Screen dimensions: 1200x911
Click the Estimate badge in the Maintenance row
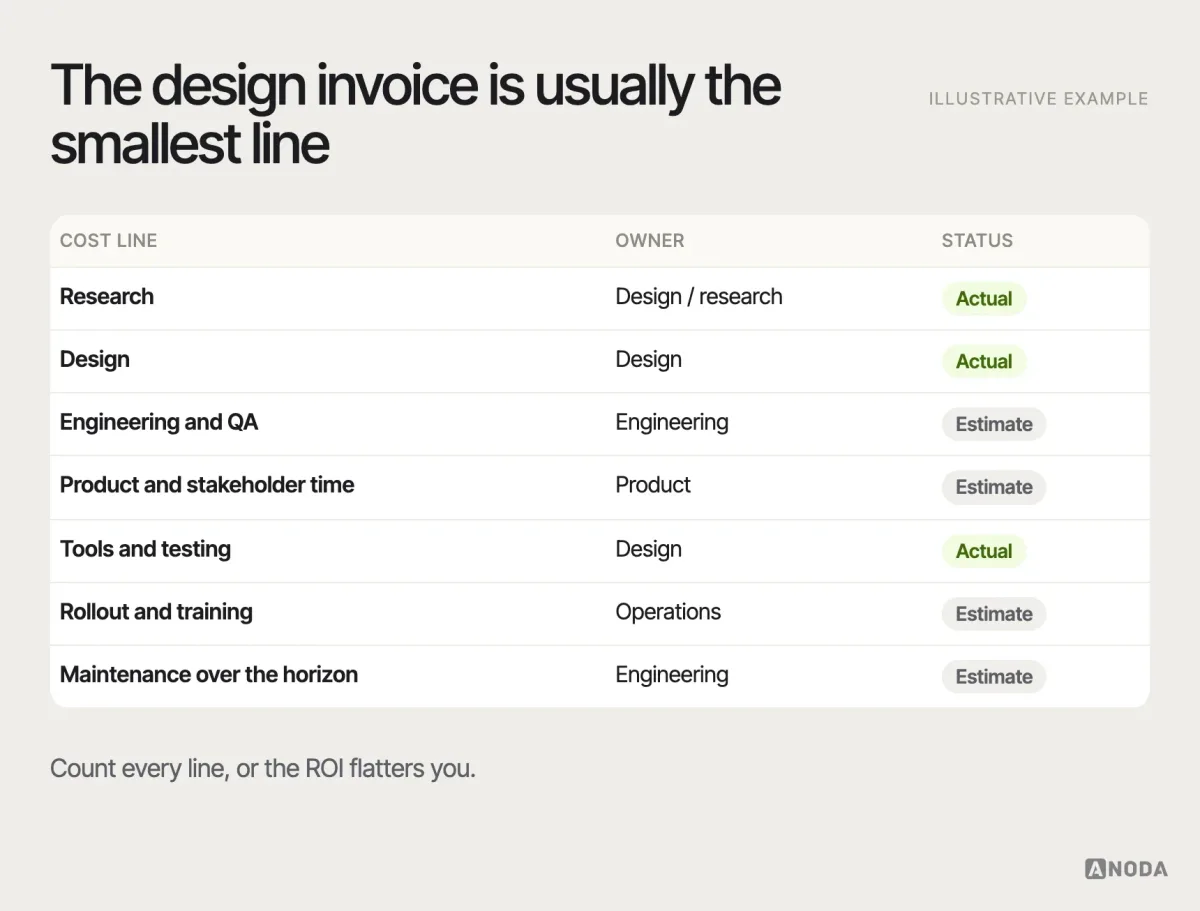(x=994, y=677)
